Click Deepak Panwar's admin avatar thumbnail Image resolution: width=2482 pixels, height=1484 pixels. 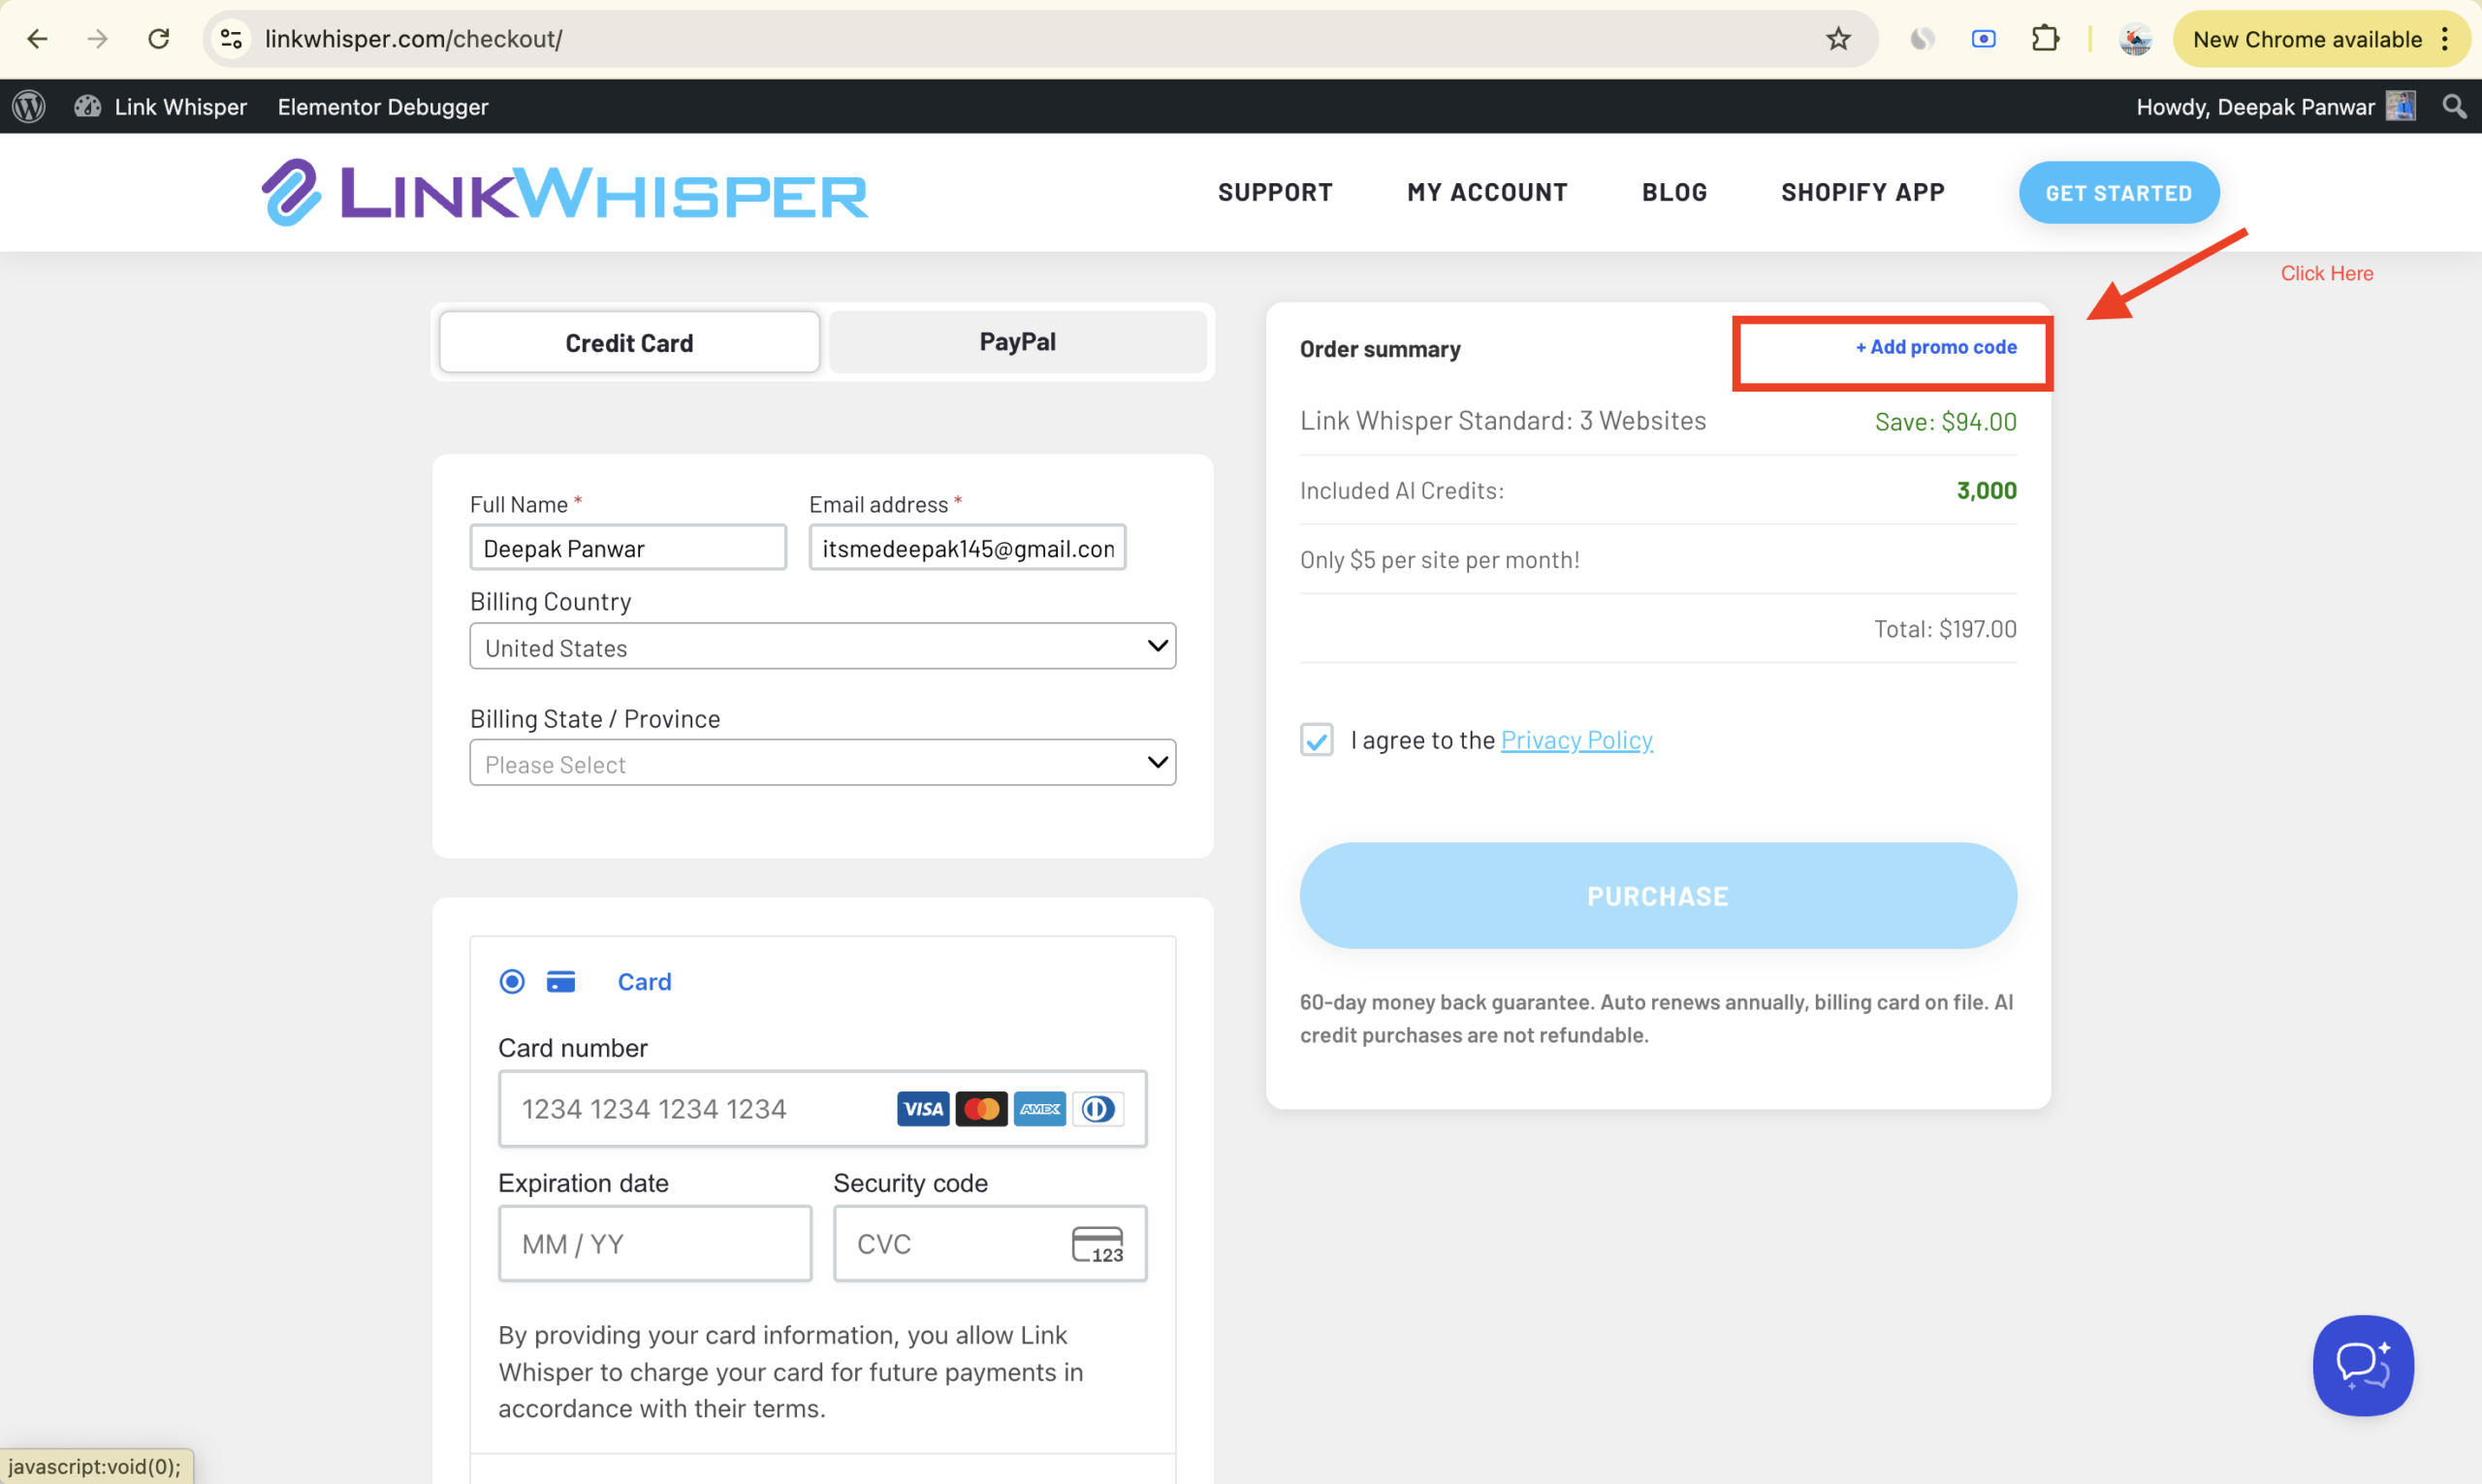(2401, 106)
